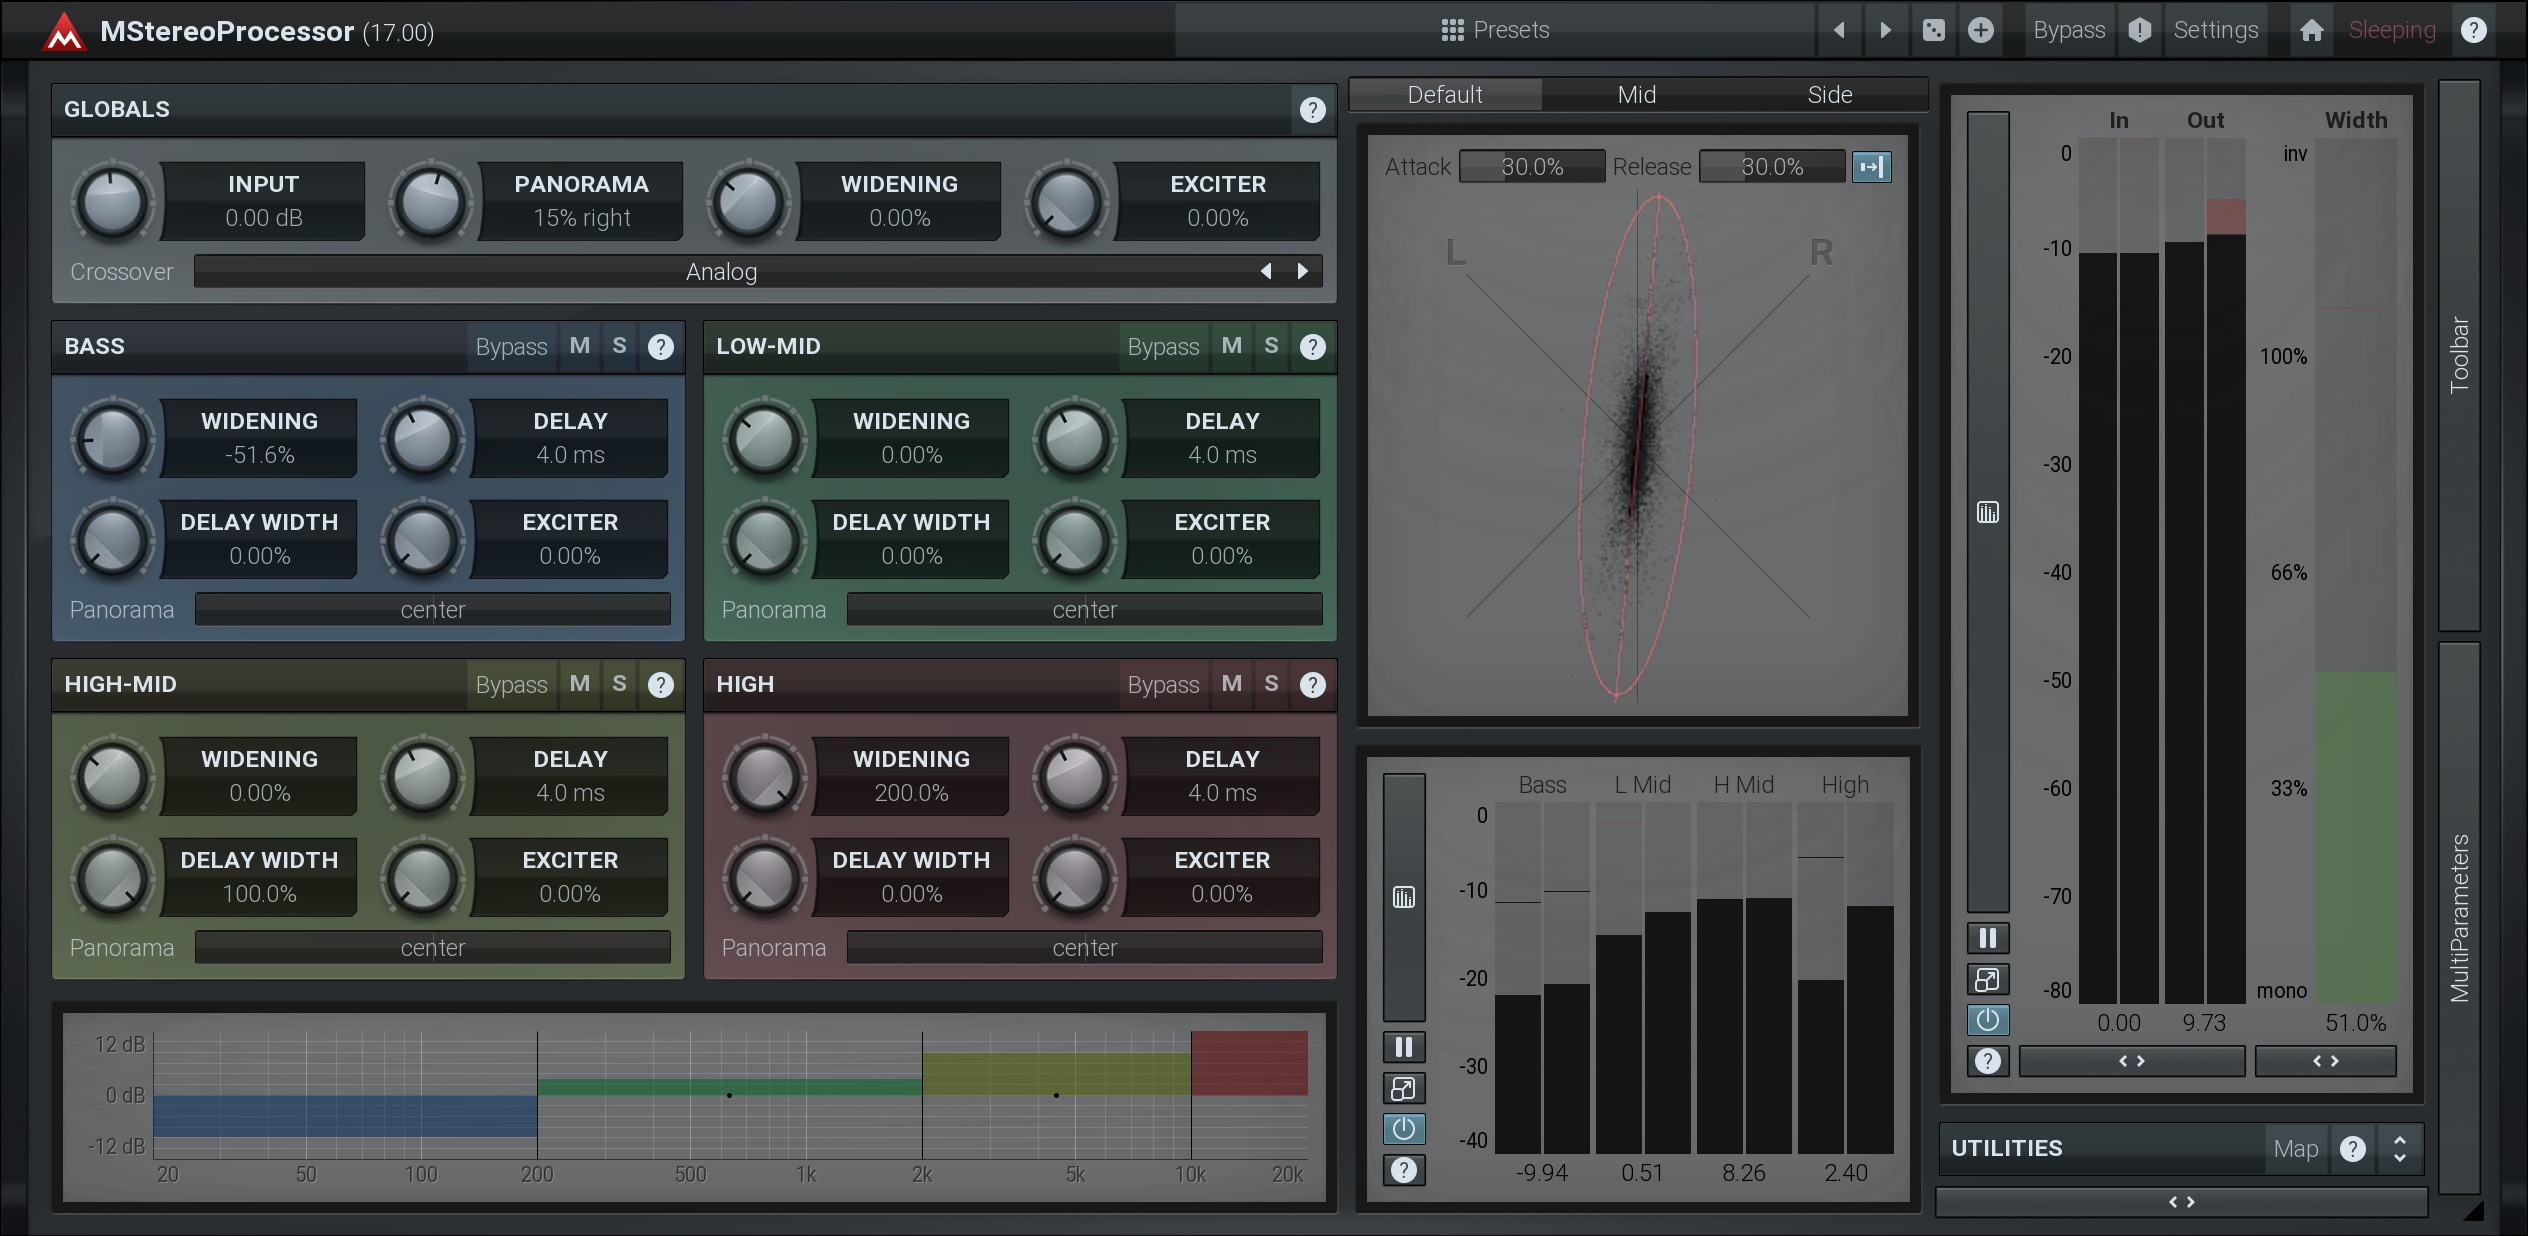Switch to the Side tab
The height and width of the screenshot is (1236, 2528).
1829,95
